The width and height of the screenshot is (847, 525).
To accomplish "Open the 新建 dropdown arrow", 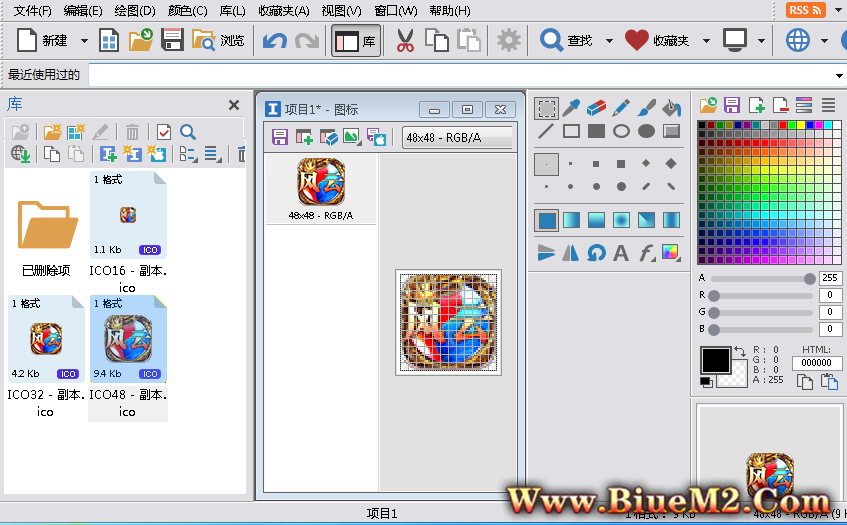I will (x=84, y=41).
